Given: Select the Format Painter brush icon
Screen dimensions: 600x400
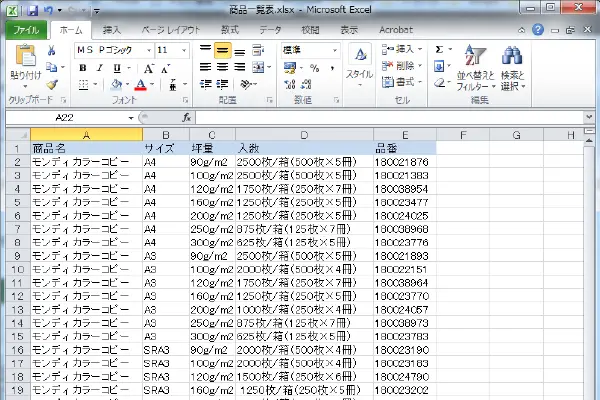Looking at the screenshot, I should (52, 84).
